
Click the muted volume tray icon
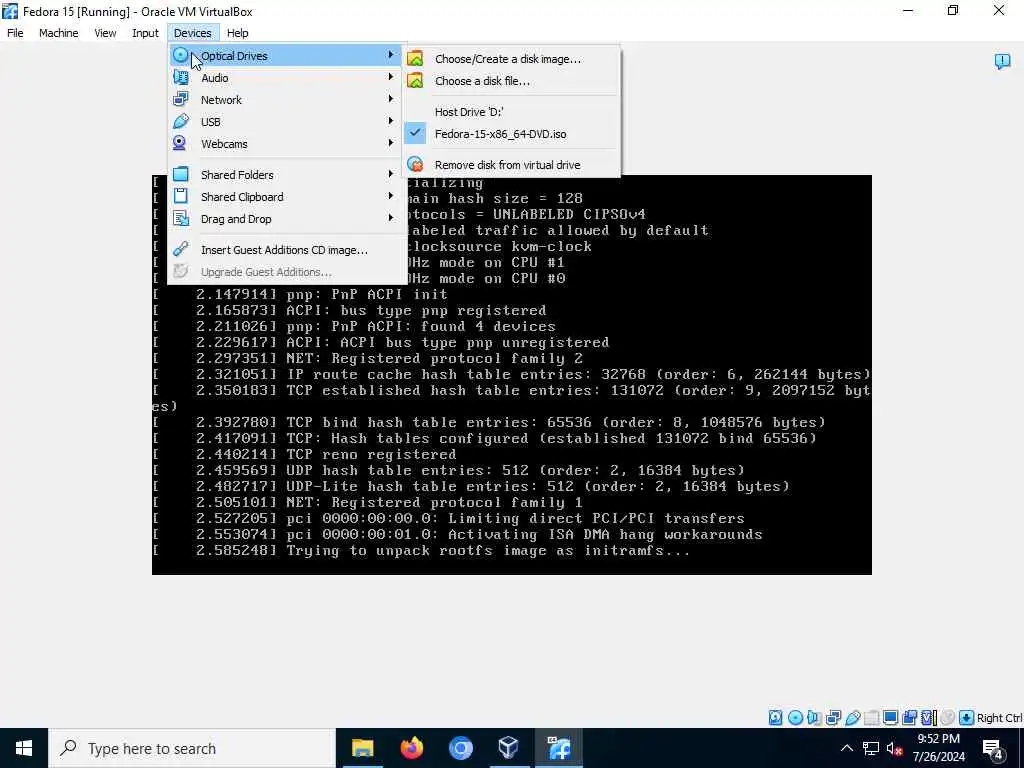(x=895, y=749)
